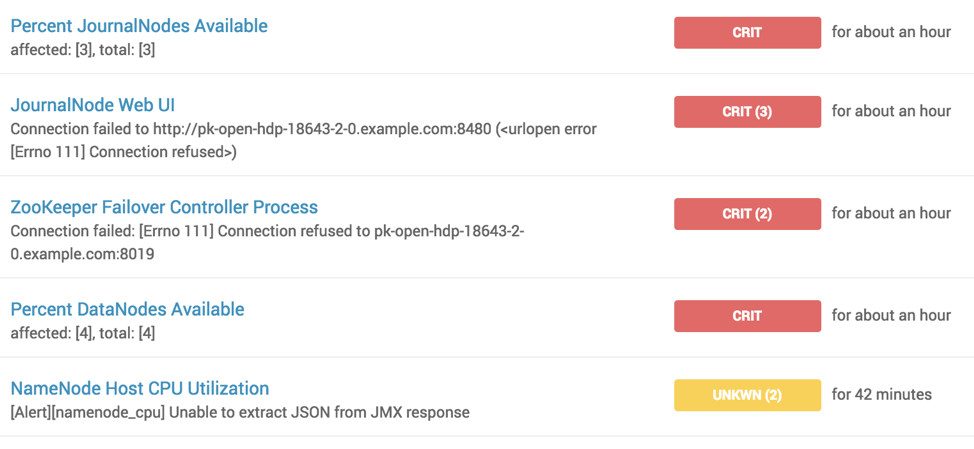
Task: Click duration text beside Percent JournalNodes Available
Action: pyautogui.click(x=891, y=32)
